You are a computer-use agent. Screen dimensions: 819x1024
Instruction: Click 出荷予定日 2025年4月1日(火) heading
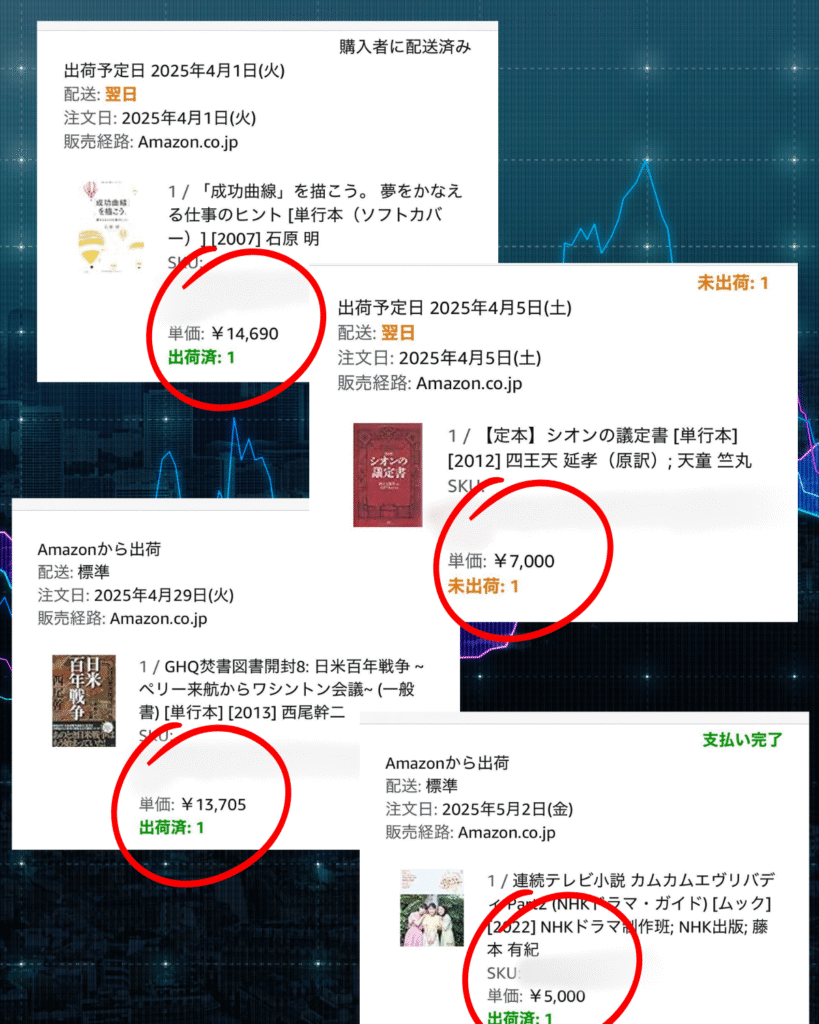point(174,71)
